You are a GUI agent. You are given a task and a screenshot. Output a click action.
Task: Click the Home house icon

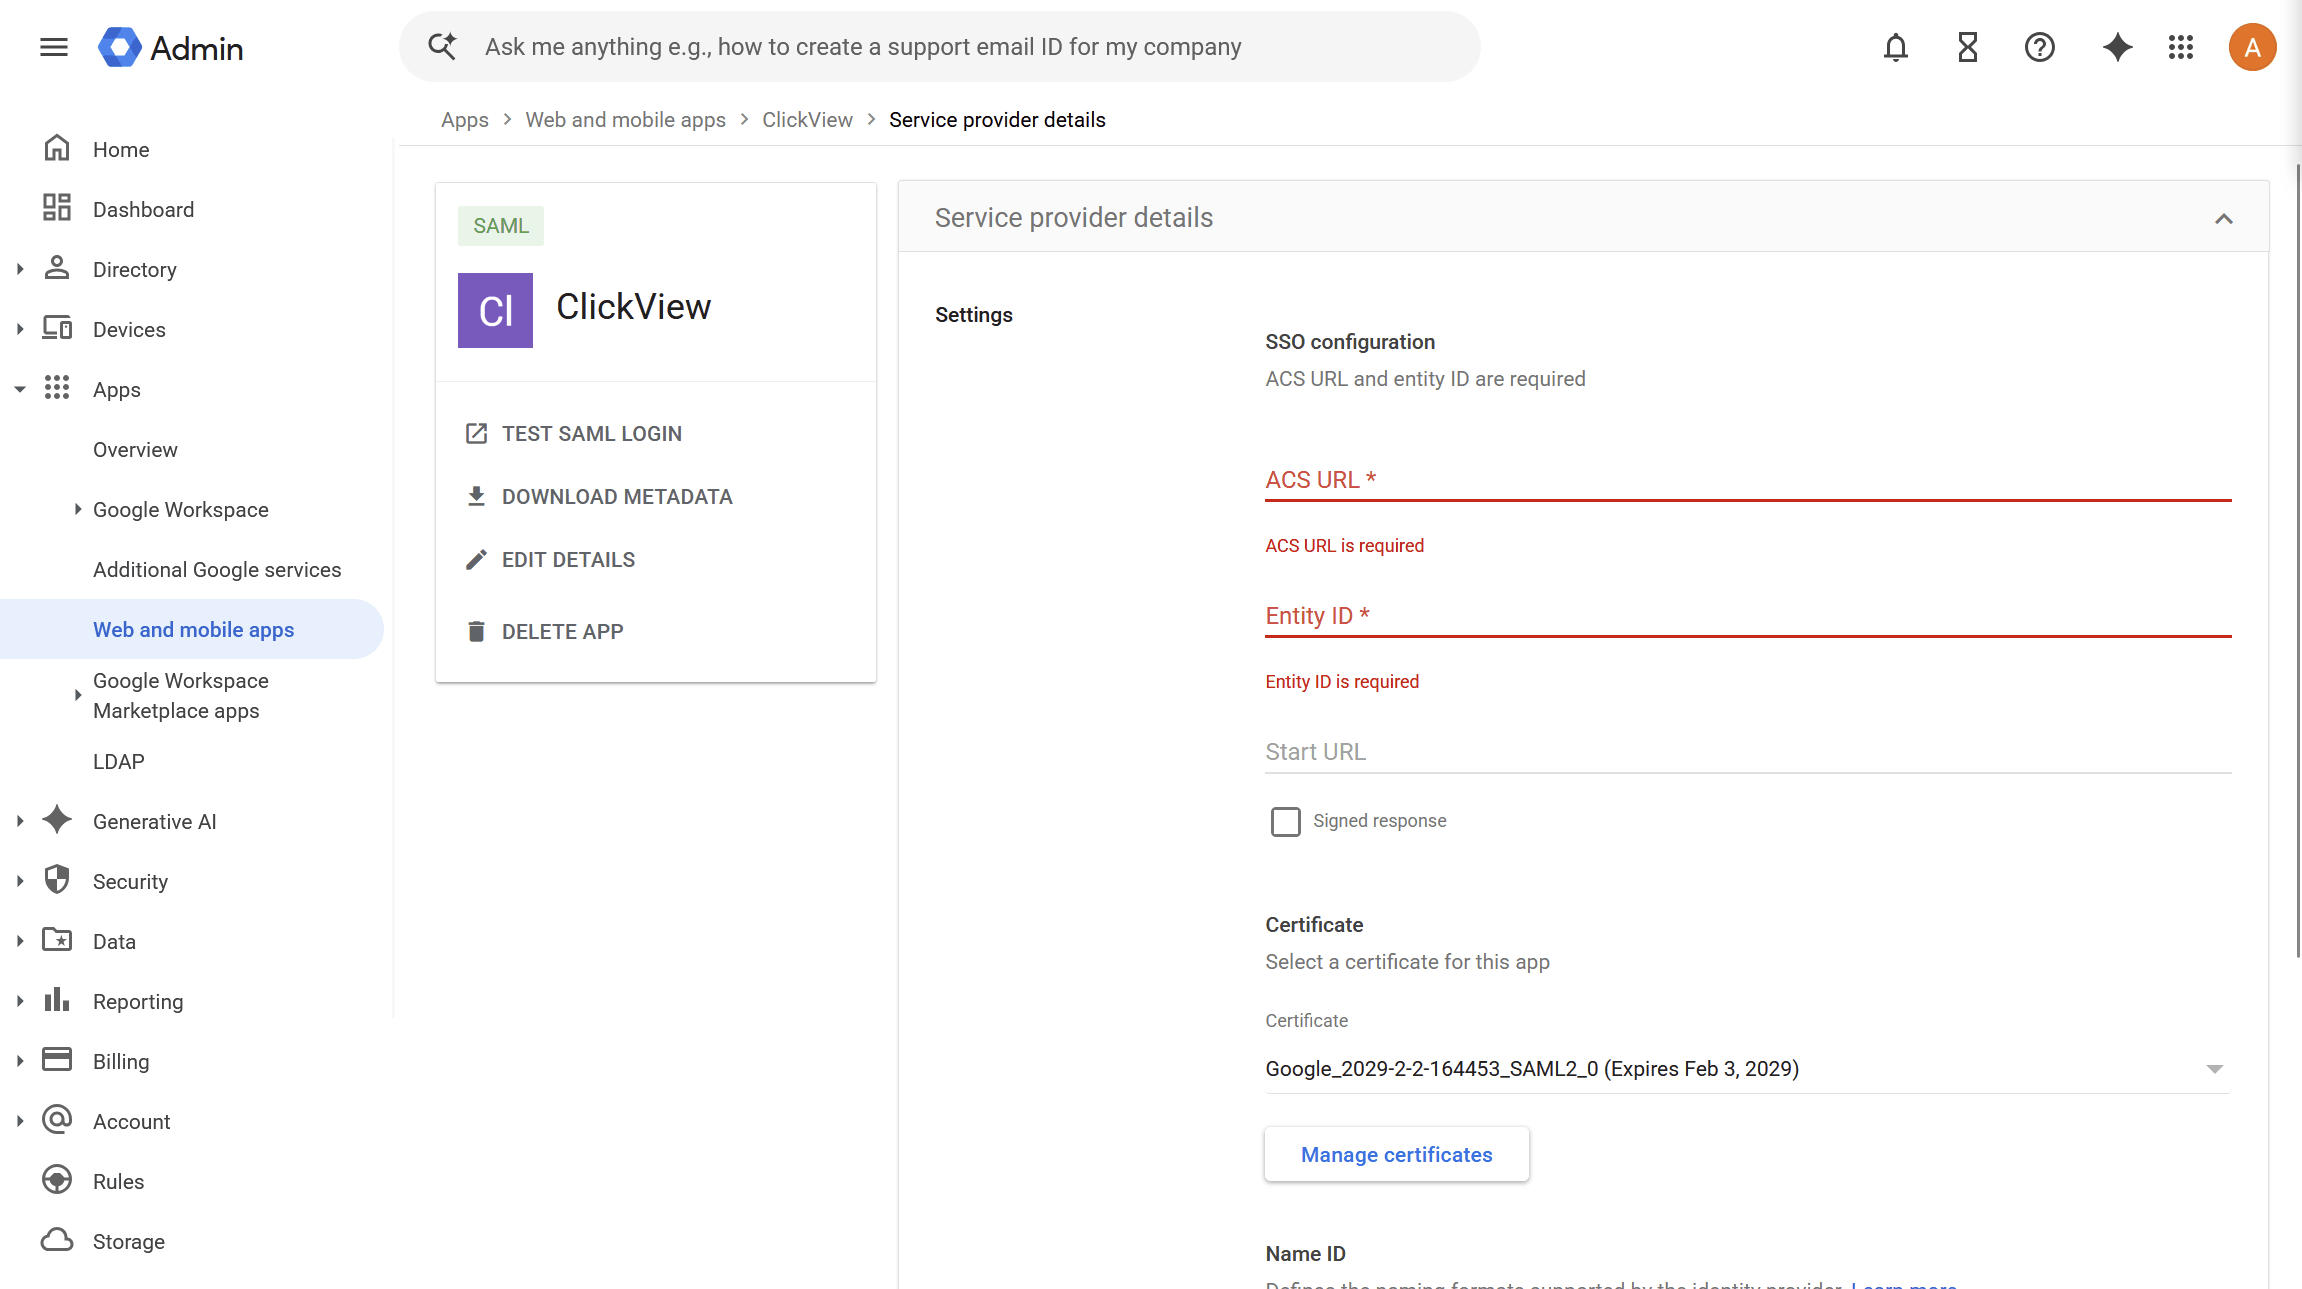[x=57, y=148]
